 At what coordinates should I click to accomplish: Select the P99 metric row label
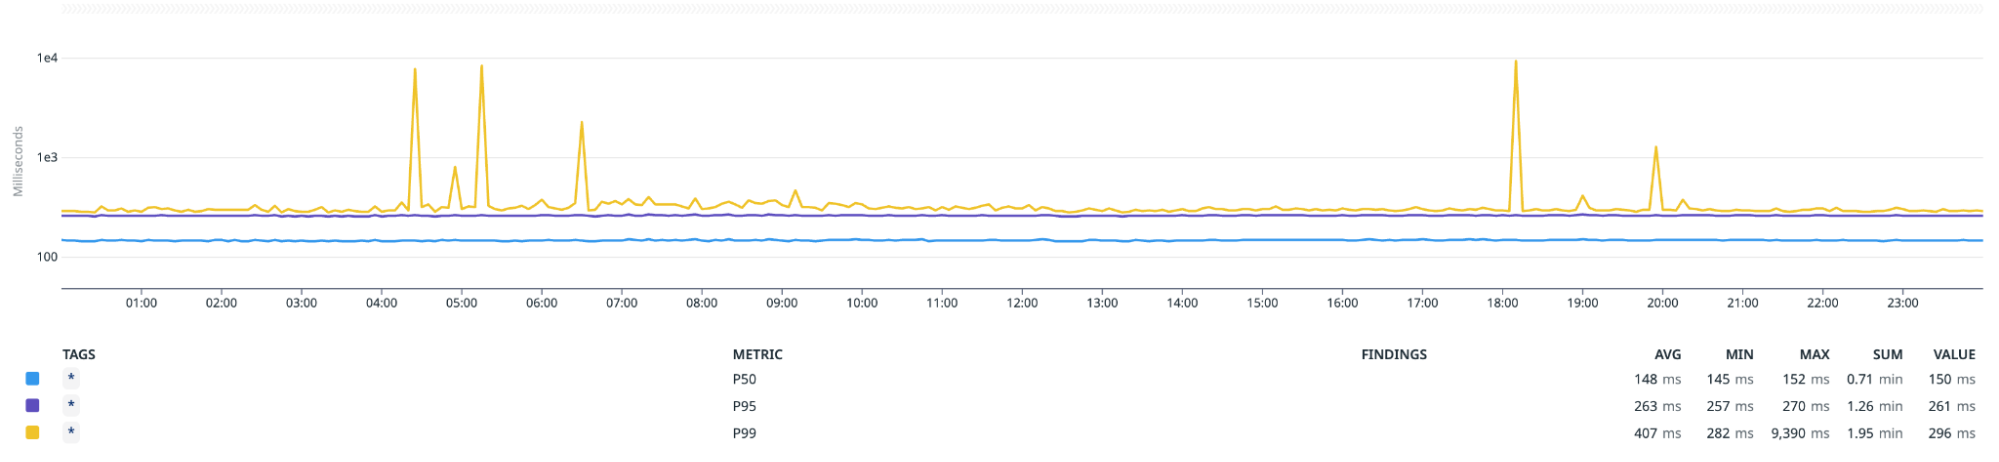click(744, 433)
